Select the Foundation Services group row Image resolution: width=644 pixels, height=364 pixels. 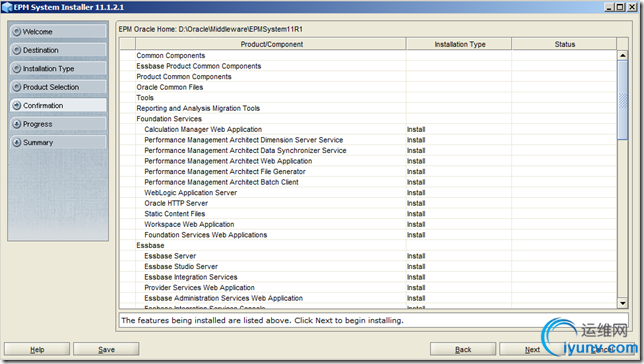pyautogui.click(x=368, y=119)
